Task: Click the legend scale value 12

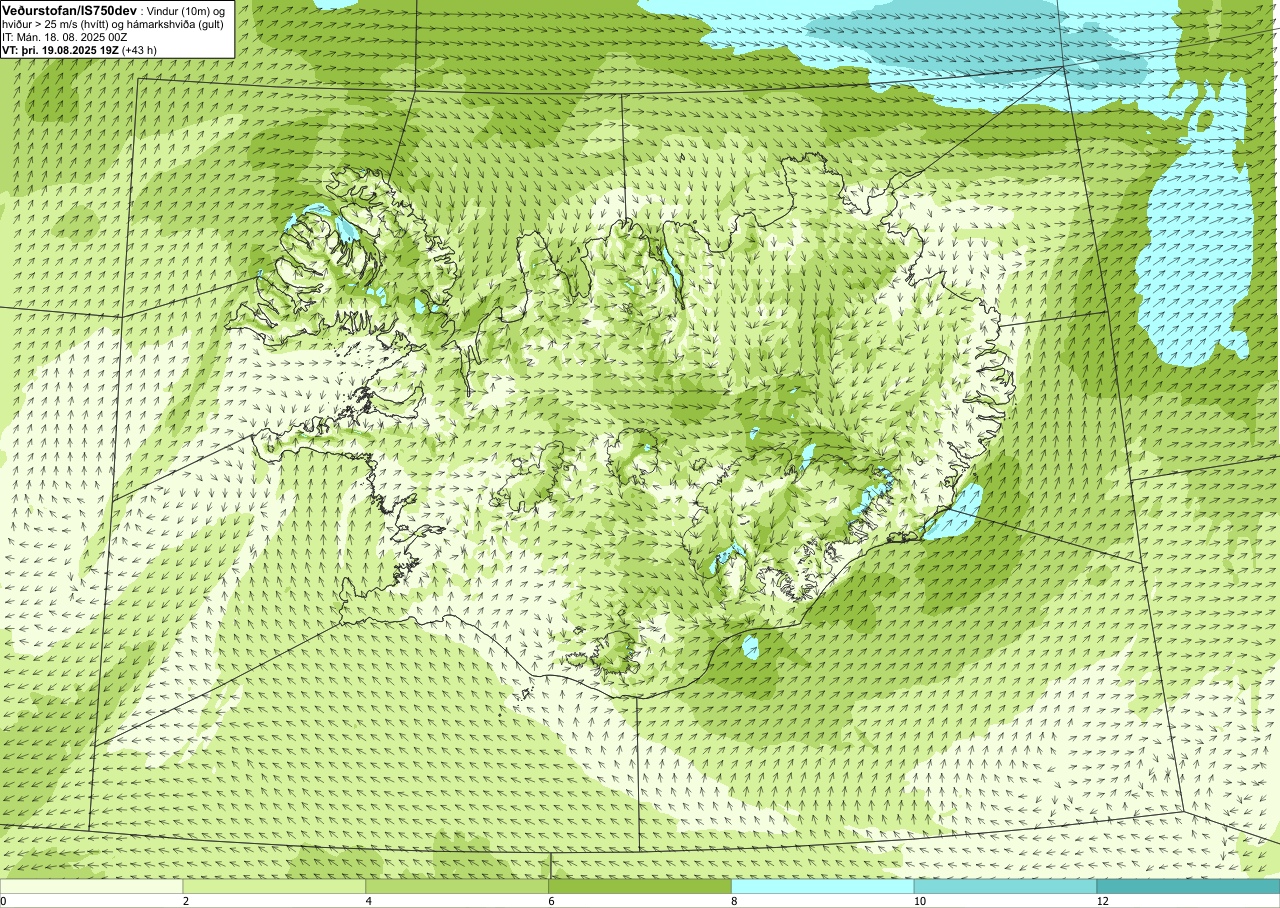Action: coord(1103,901)
